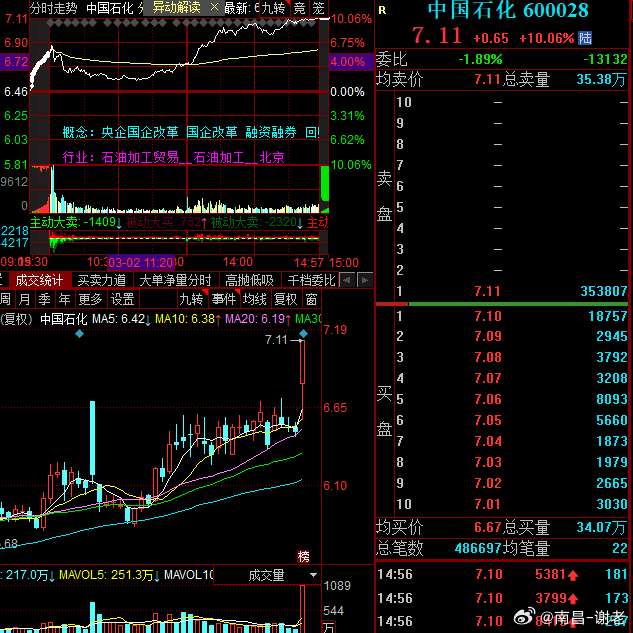Select sell level 1 price 7.11
Screen dimensions: 633x633
coord(487,291)
